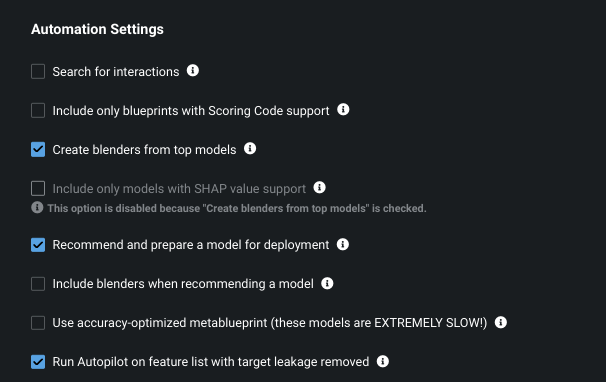Uncheck Run Autopilot with target leakage removed
This screenshot has height=382, width=606.
pos(38,362)
